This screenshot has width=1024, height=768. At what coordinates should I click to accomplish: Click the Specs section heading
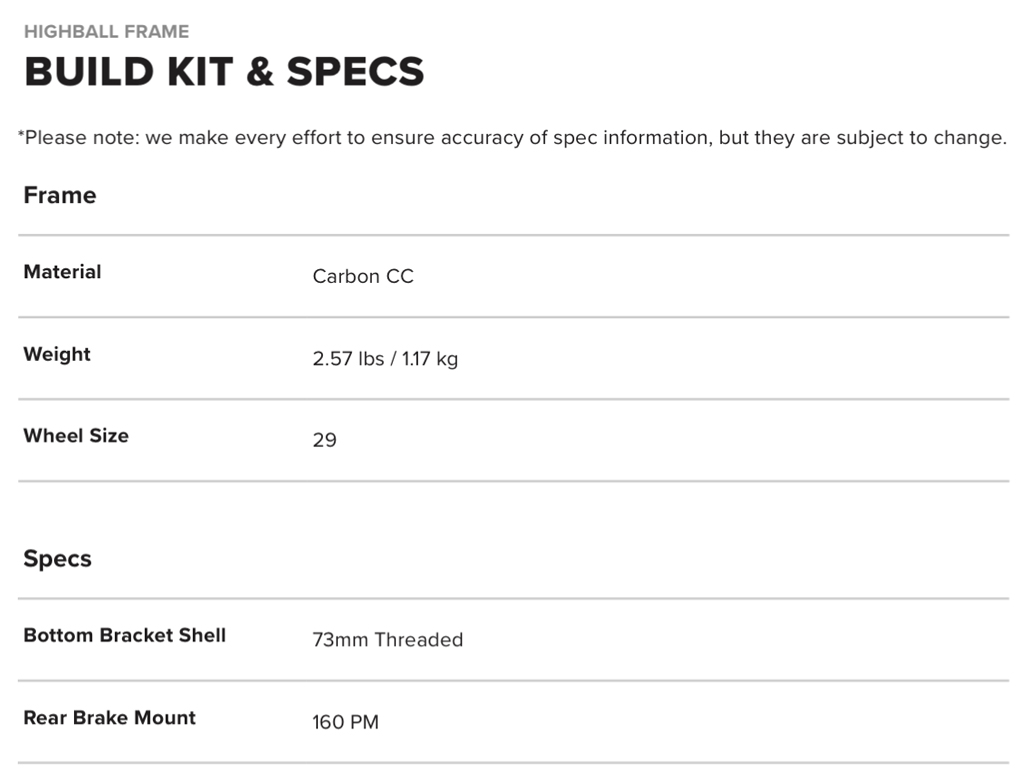[58, 559]
